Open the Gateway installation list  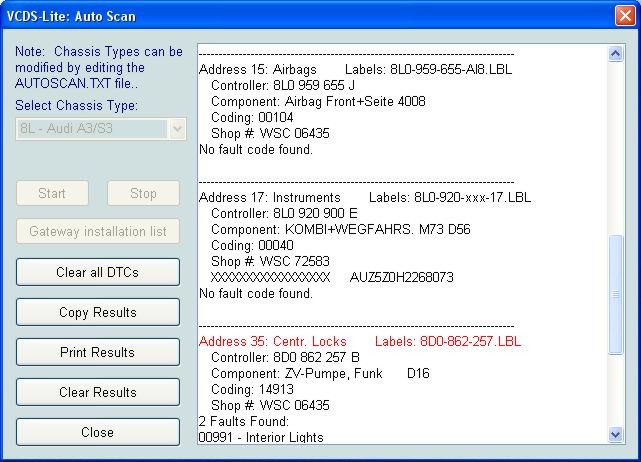point(98,231)
